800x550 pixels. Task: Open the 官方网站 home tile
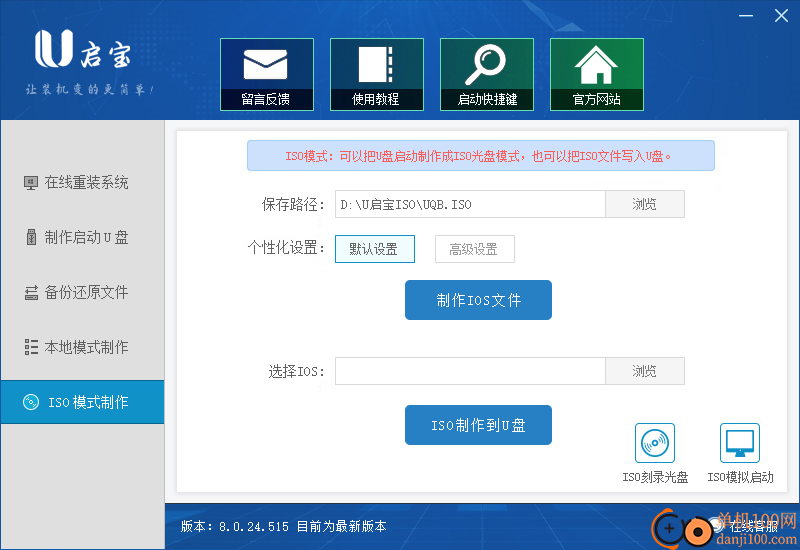click(x=597, y=74)
